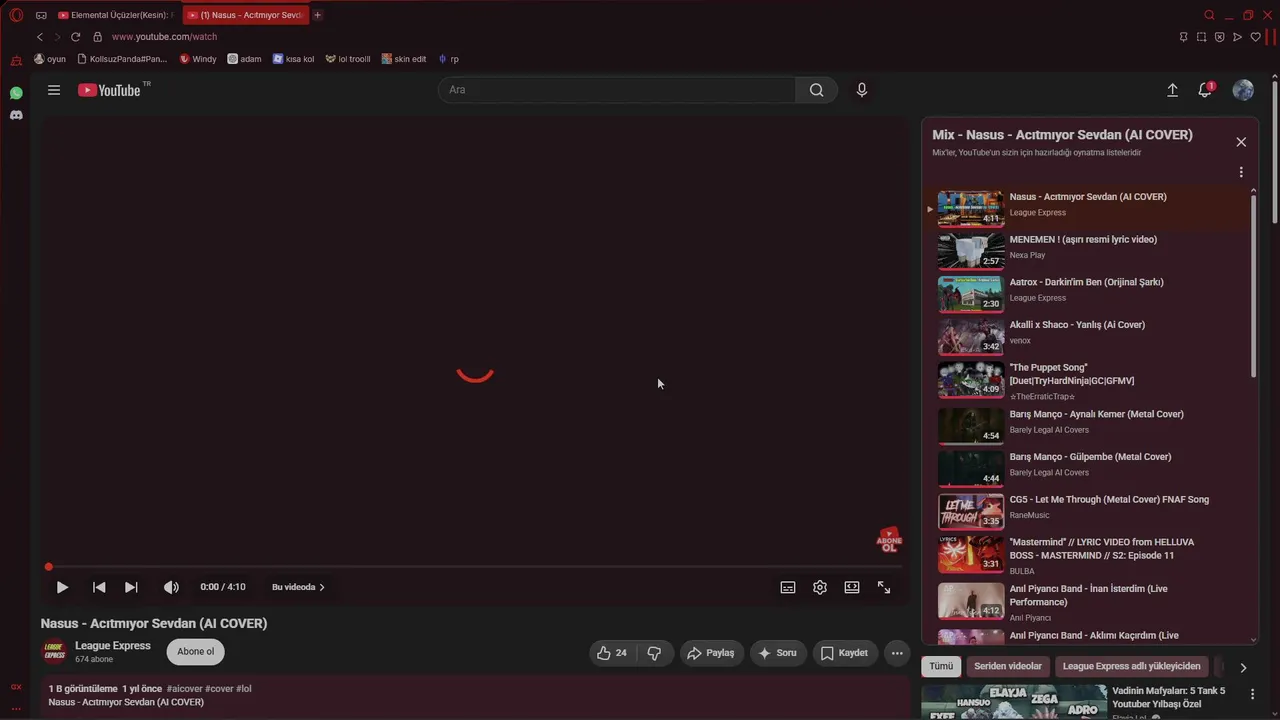Click the 'Soru' ask button
Screen dimensions: 1280x720
coord(778,653)
